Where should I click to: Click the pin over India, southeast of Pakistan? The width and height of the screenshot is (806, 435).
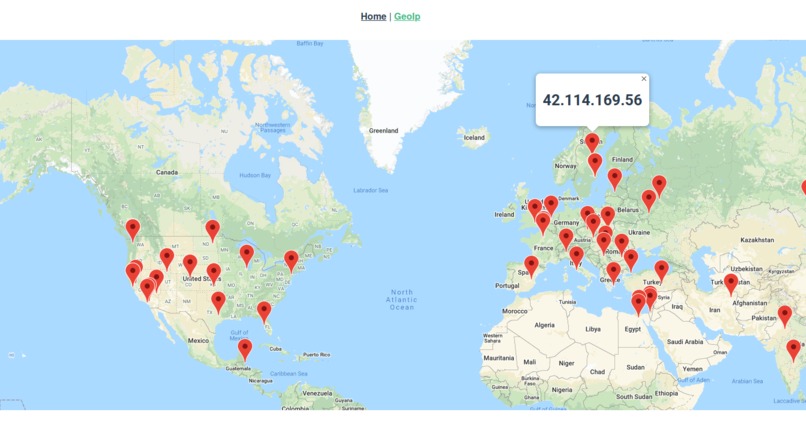point(794,350)
